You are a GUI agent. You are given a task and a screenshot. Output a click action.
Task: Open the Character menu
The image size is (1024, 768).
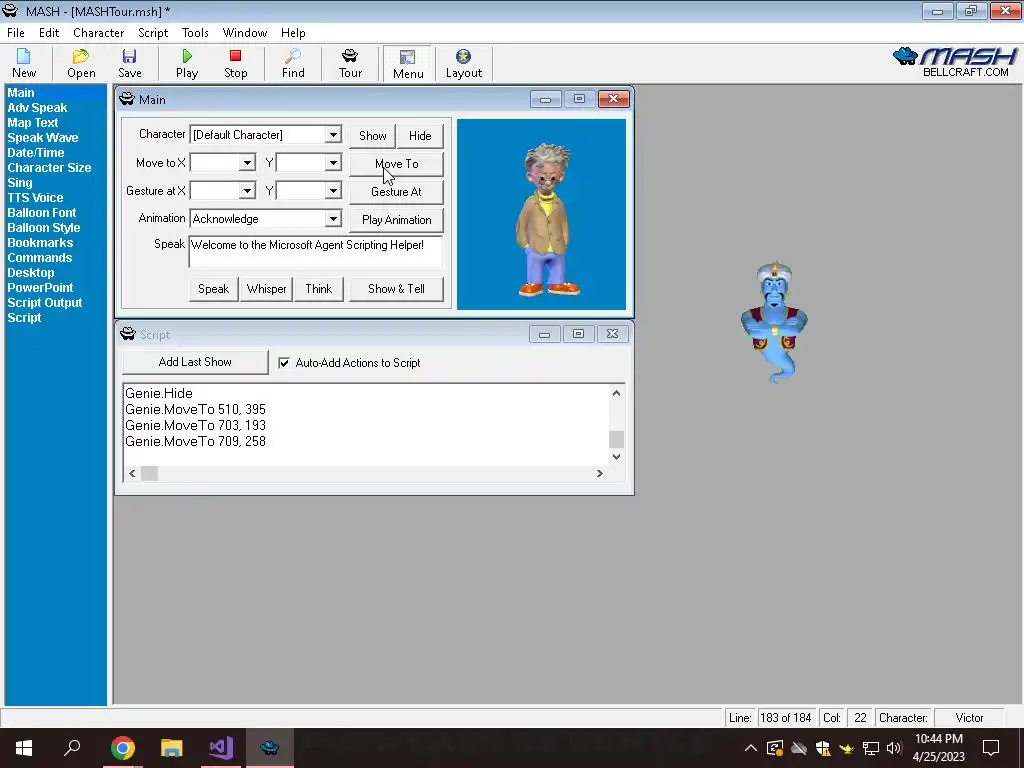[99, 33]
